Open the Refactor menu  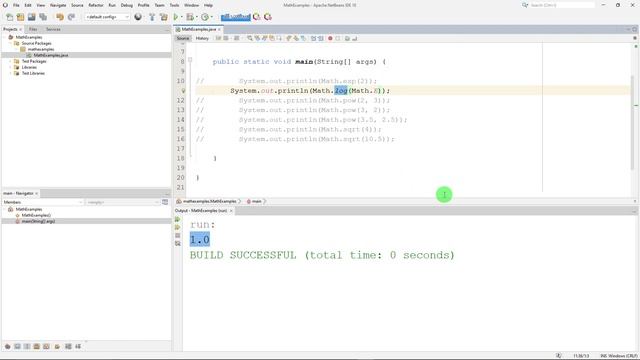coord(96,5)
